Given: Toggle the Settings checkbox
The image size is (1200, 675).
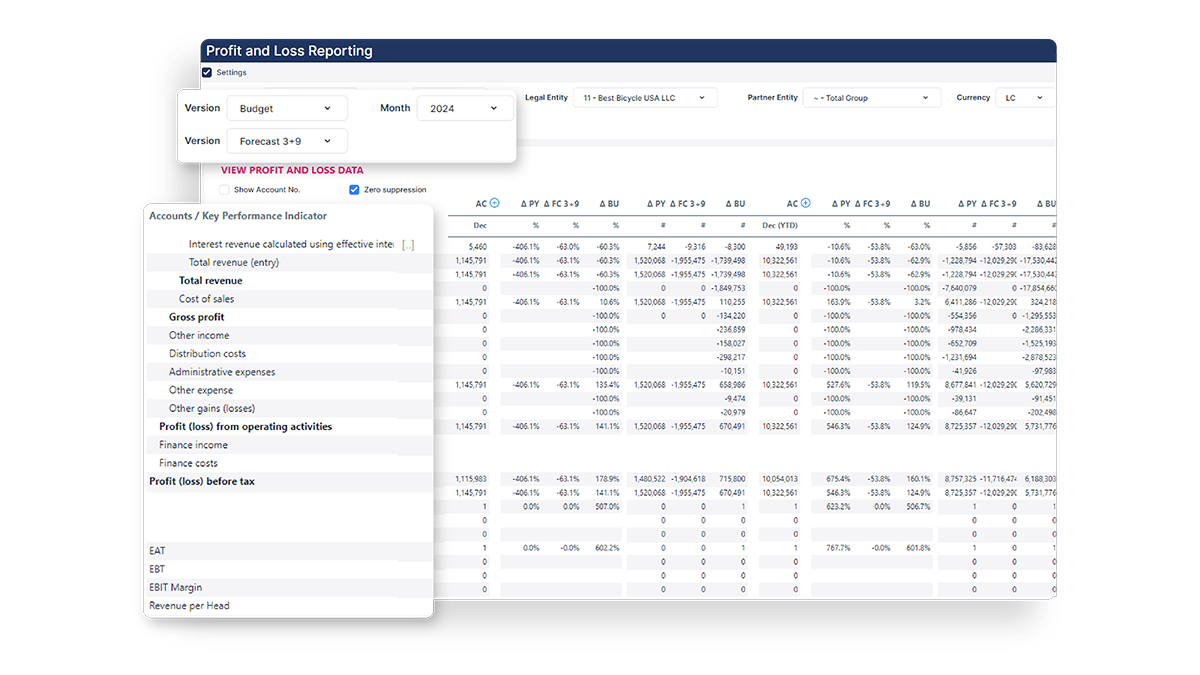Looking at the screenshot, I should click(x=207, y=73).
